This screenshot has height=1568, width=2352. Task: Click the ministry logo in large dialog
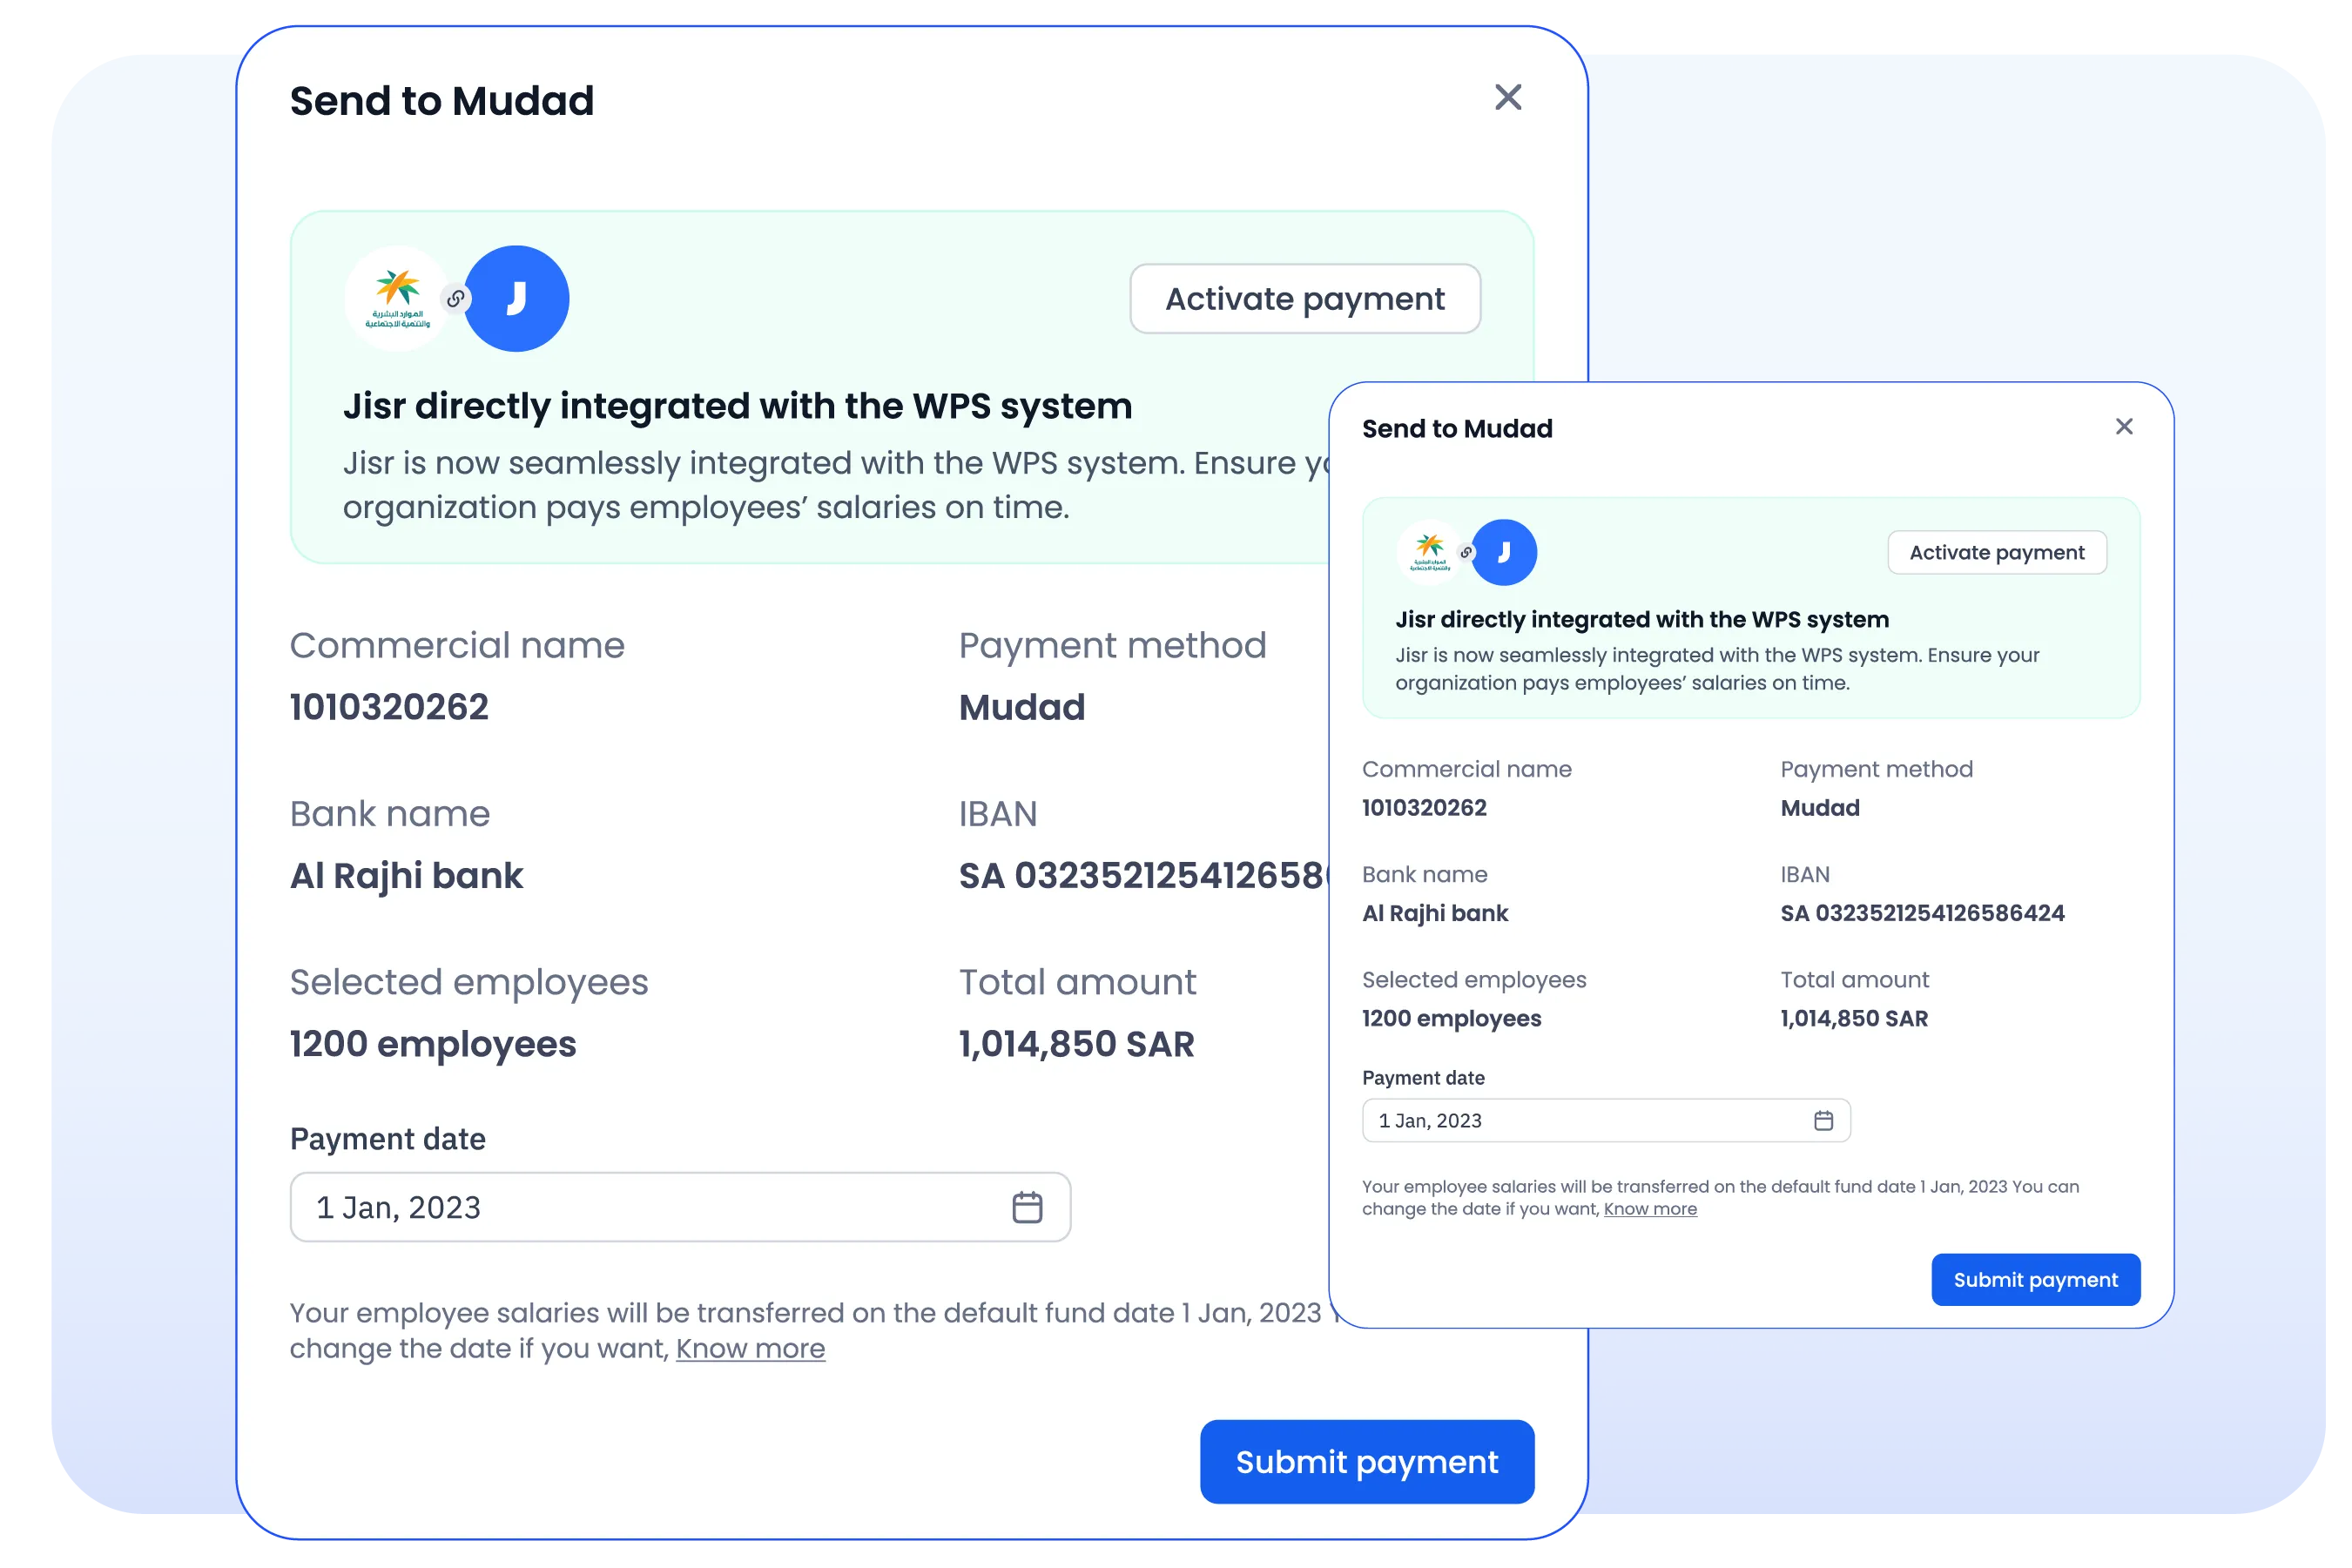[397, 298]
